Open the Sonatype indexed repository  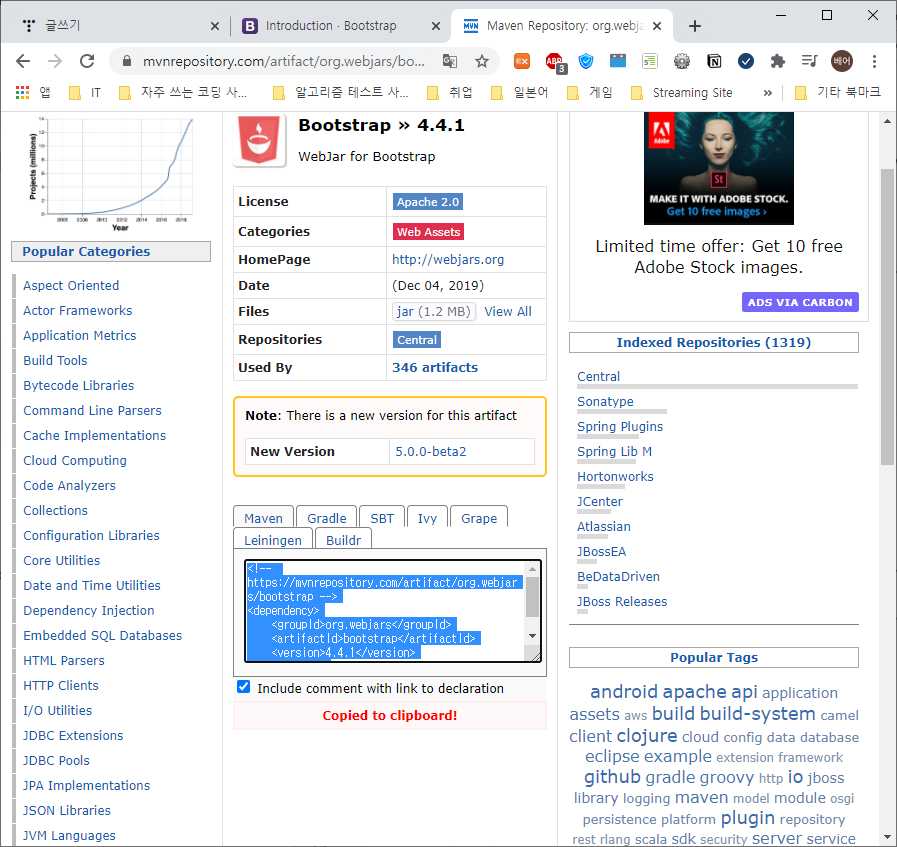pos(605,401)
